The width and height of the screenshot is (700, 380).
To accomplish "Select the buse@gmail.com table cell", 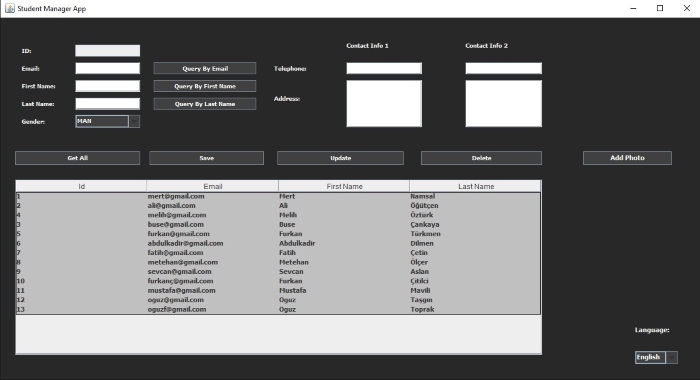I will click(212, 225).
